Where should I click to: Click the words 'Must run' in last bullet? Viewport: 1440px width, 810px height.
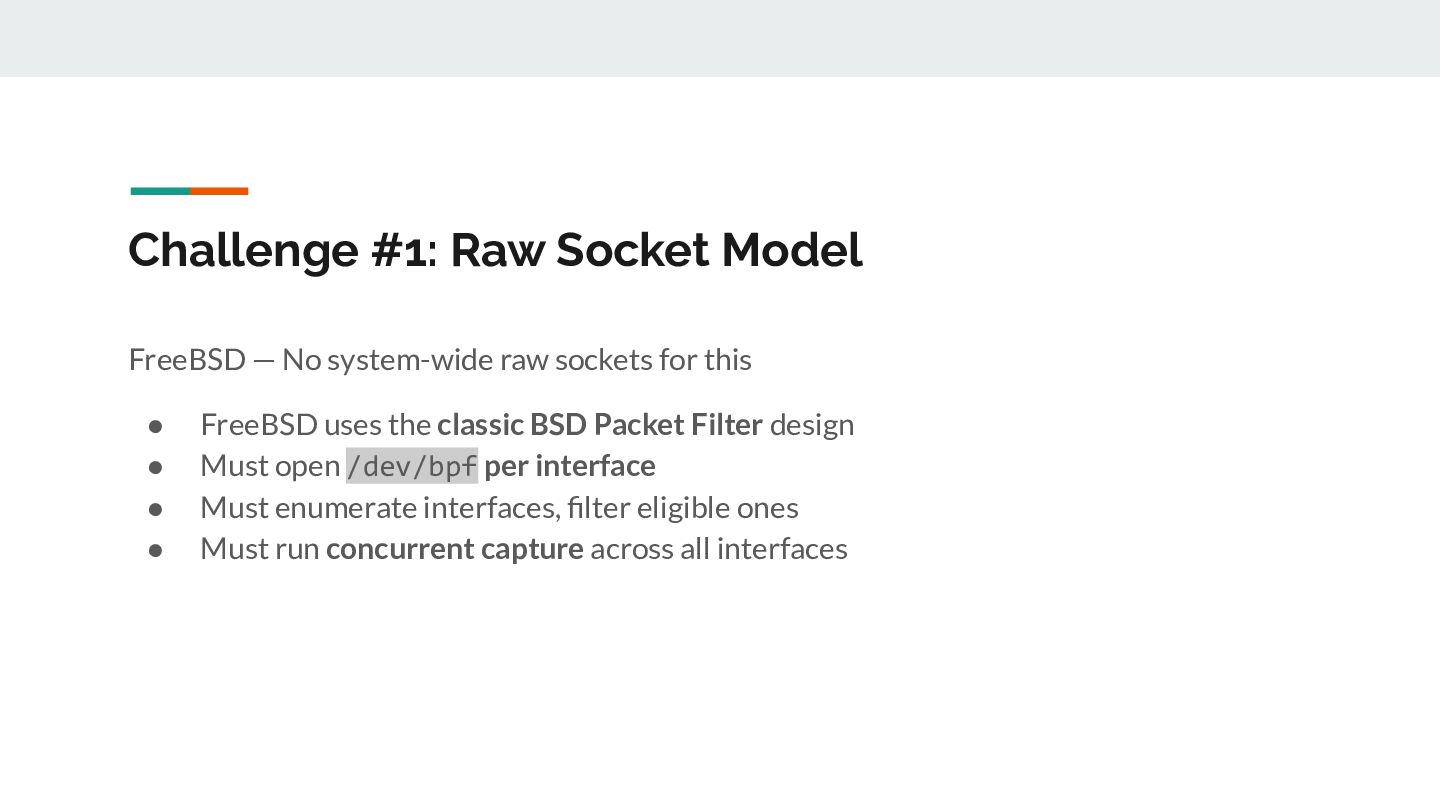pyautogui.click(x=260, y=549)
